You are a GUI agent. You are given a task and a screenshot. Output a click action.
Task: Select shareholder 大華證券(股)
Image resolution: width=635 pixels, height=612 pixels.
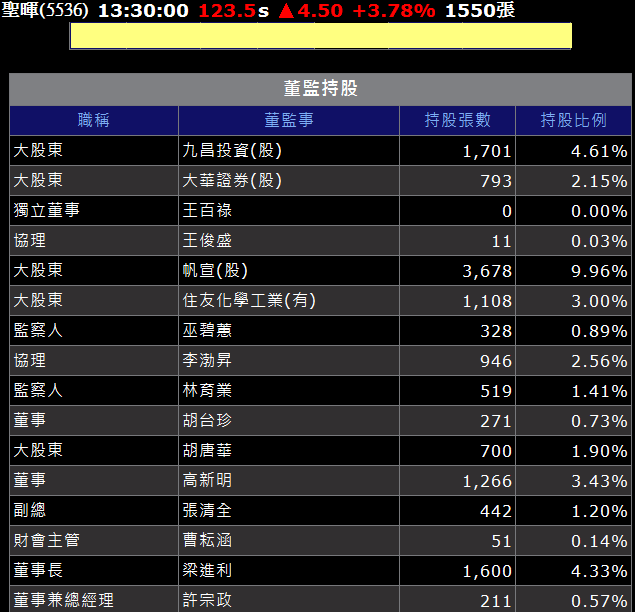[232, 180]
